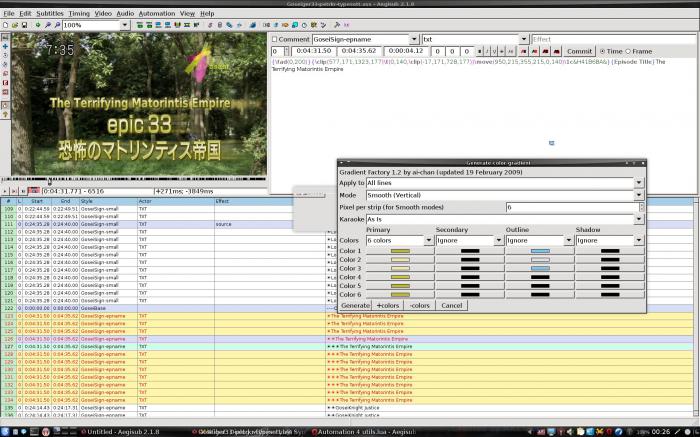Select the Frame radio button
Screen dimensions: 700x437
[628, 51]
